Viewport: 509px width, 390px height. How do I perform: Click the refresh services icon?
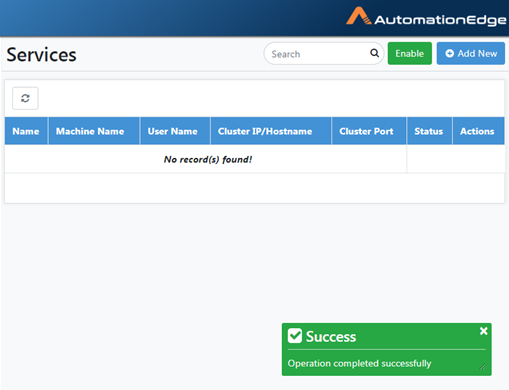tap(25, 98)
